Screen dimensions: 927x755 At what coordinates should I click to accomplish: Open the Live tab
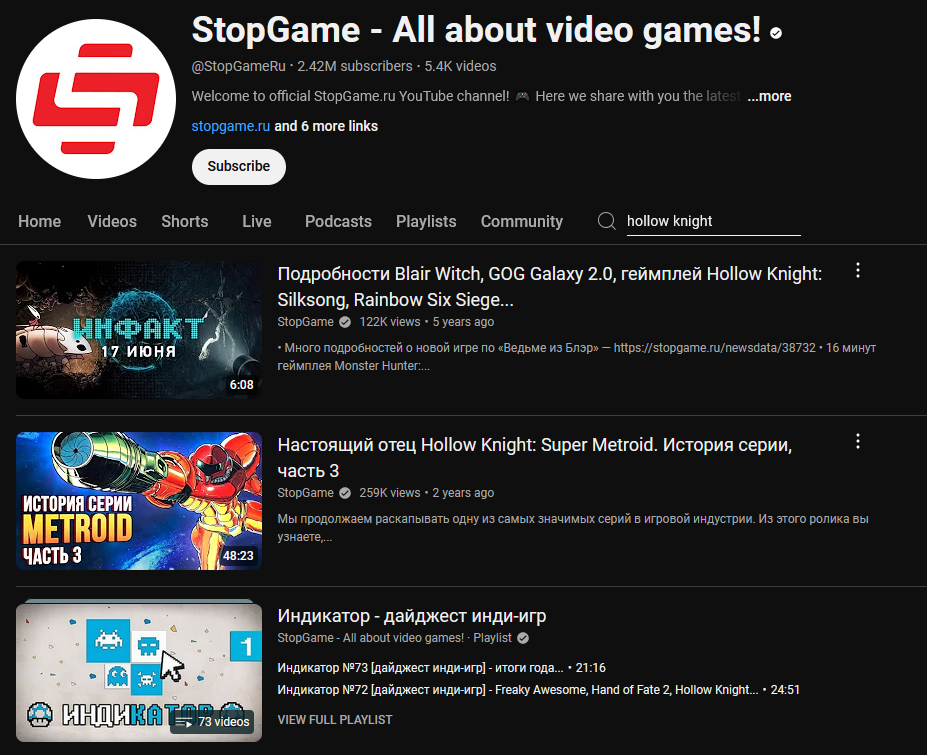[257, 221]
